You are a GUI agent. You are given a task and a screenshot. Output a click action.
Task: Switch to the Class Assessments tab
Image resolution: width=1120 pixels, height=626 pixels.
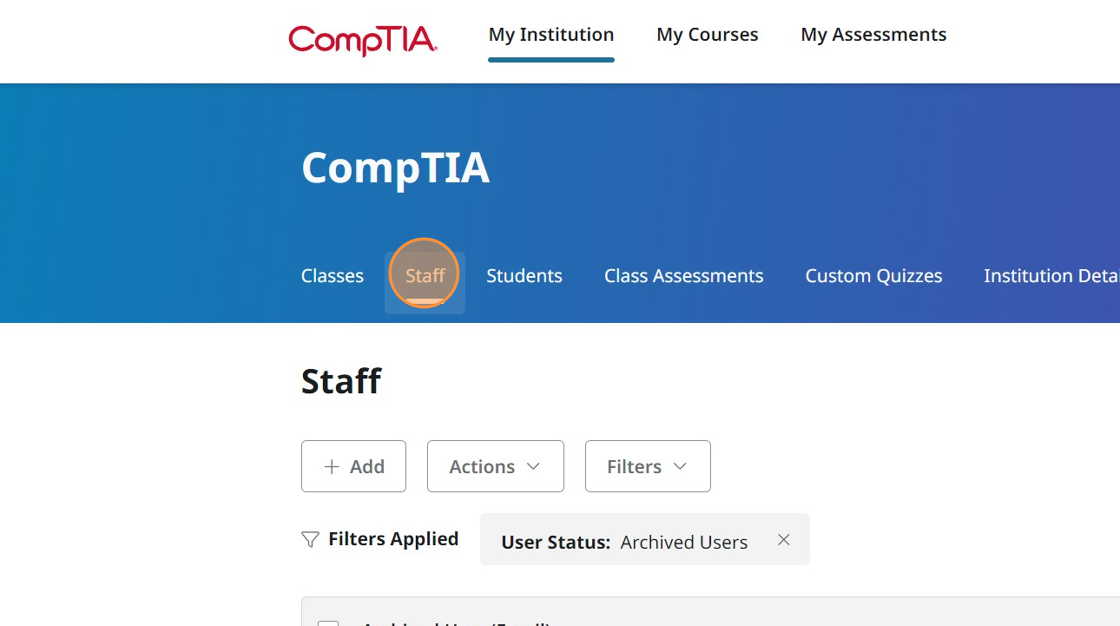[683, 276]
